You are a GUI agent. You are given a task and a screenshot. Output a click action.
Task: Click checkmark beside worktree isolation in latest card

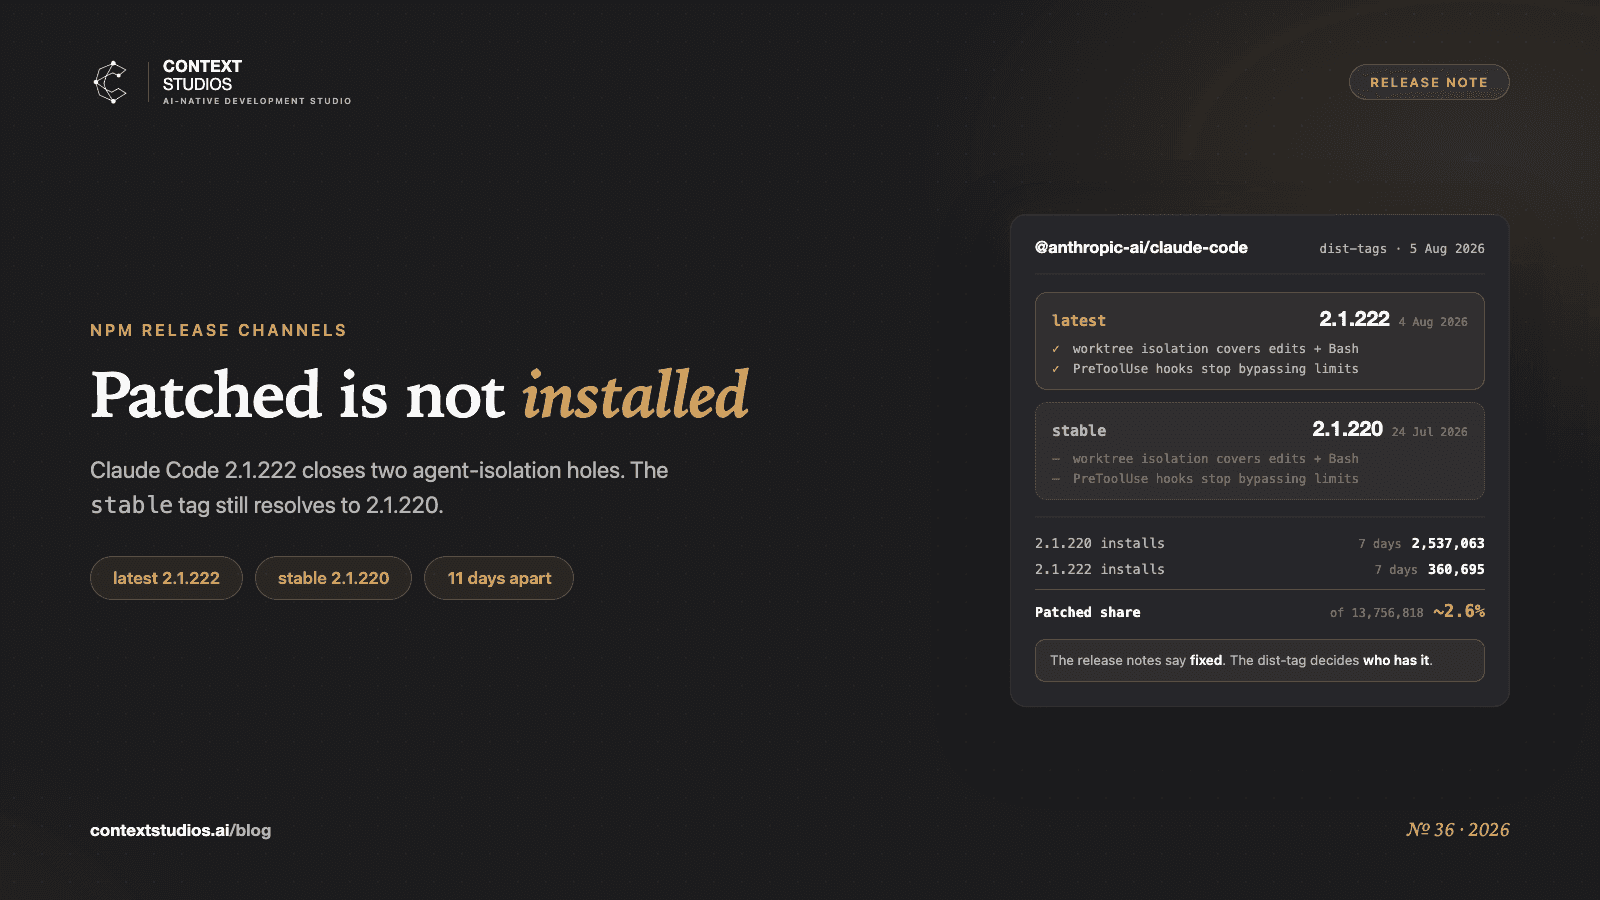pyautogui.click(x=1056, y=349)
